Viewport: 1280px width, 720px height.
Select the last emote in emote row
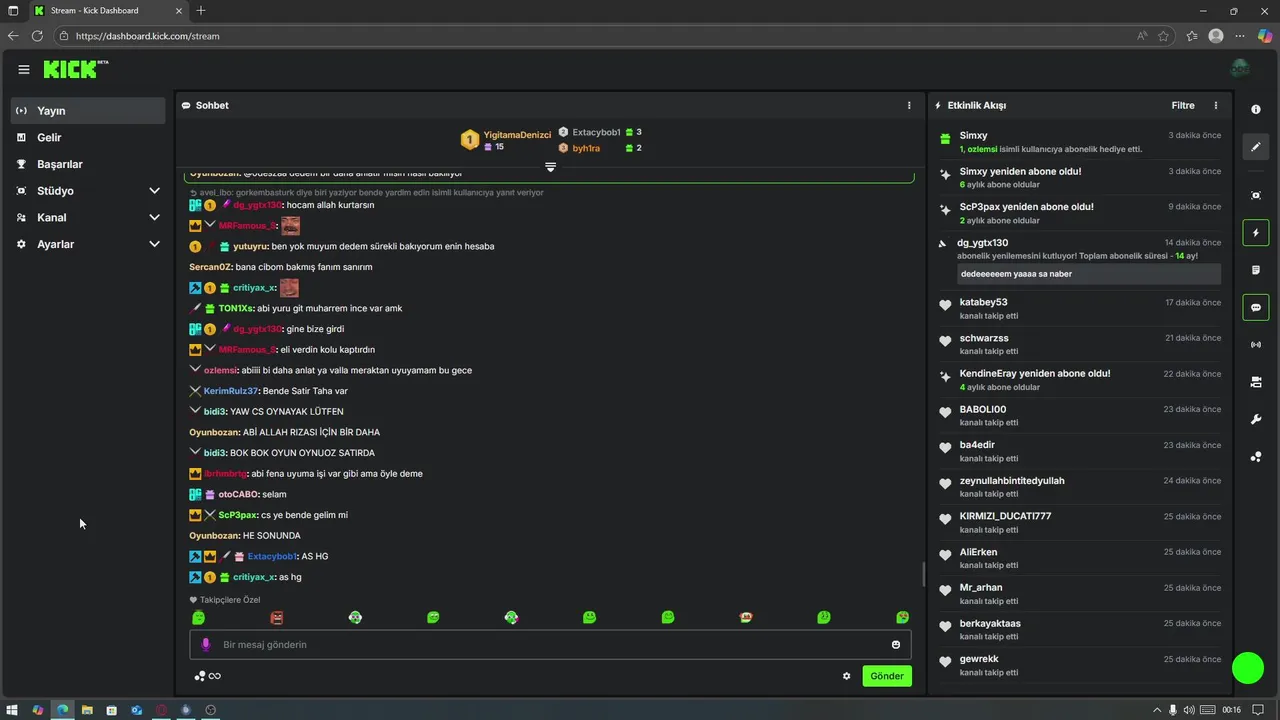tap(902, 618)
